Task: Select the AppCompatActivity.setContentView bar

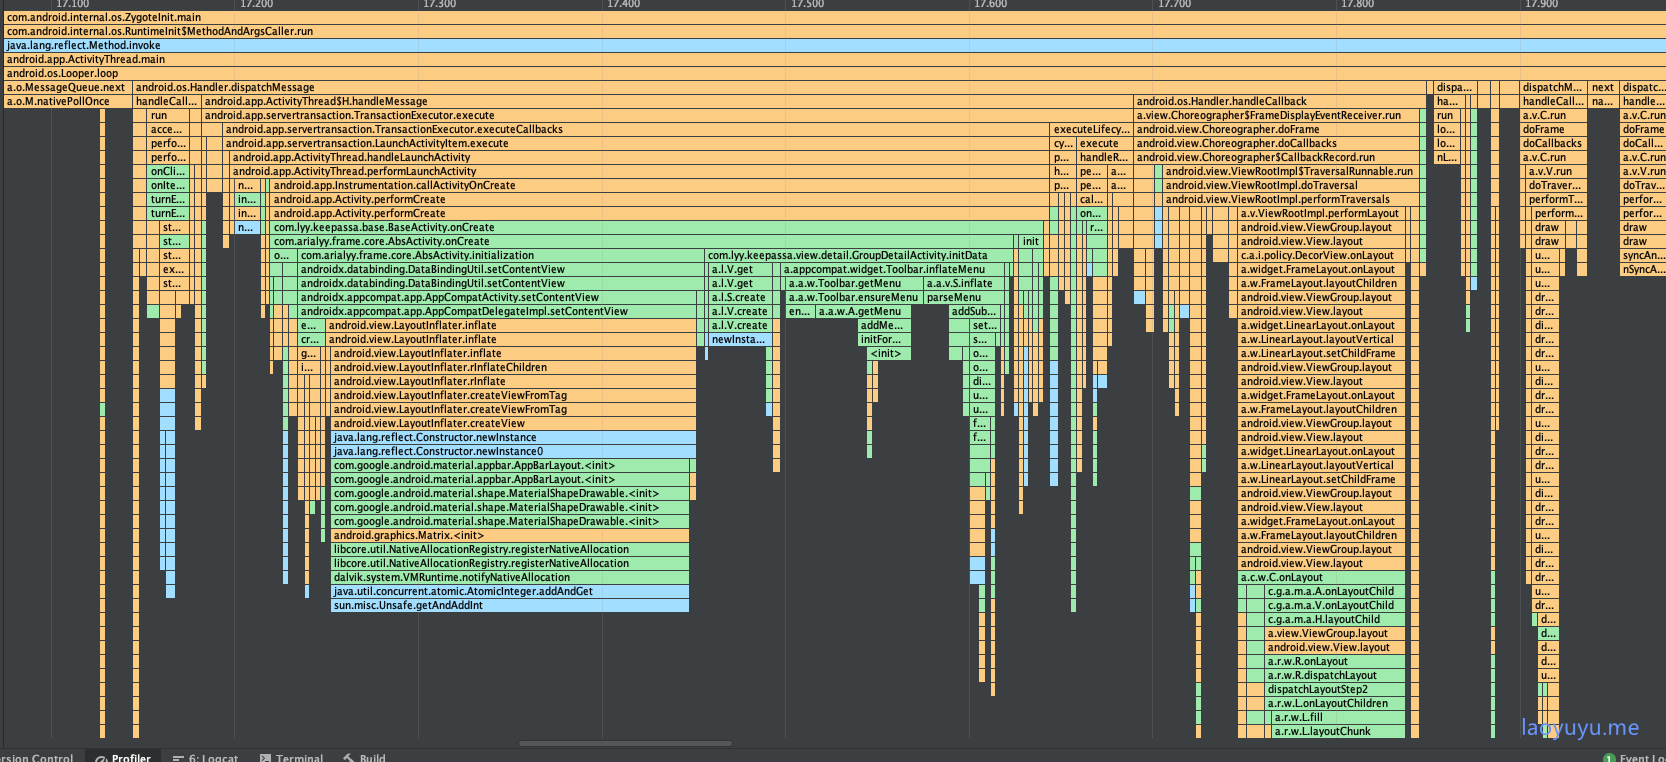Action: (499, 297)
